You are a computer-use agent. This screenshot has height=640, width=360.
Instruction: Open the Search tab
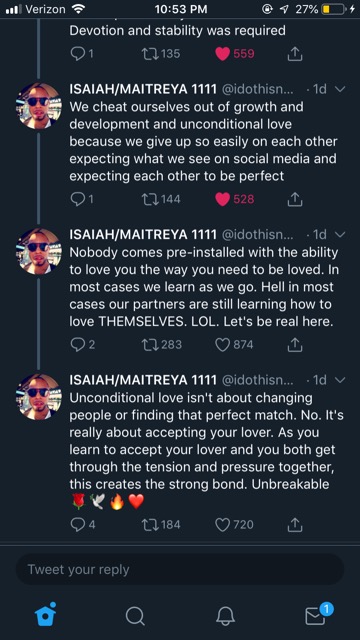click(x=135, y=615)
